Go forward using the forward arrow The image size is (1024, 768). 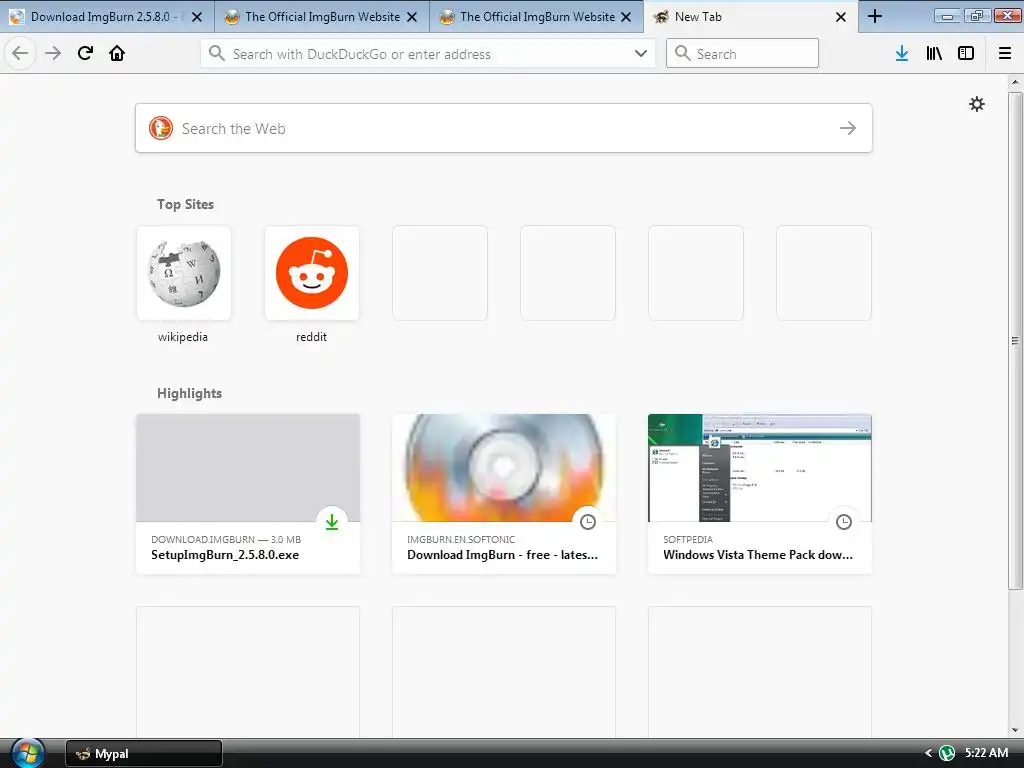[53, 54]
